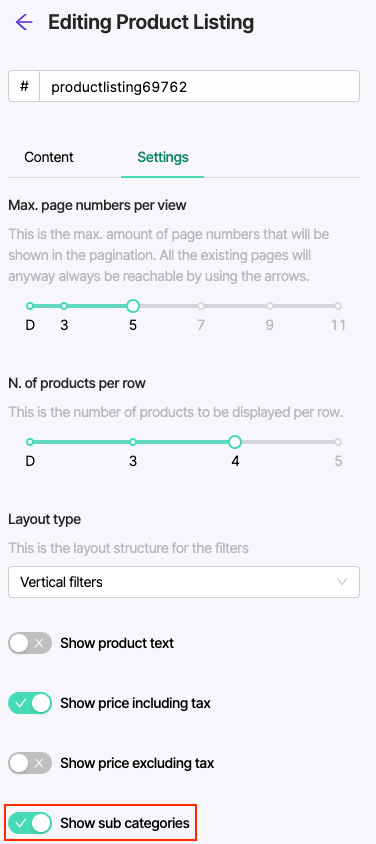Toggle Show product text switch

tap(30, 643)
